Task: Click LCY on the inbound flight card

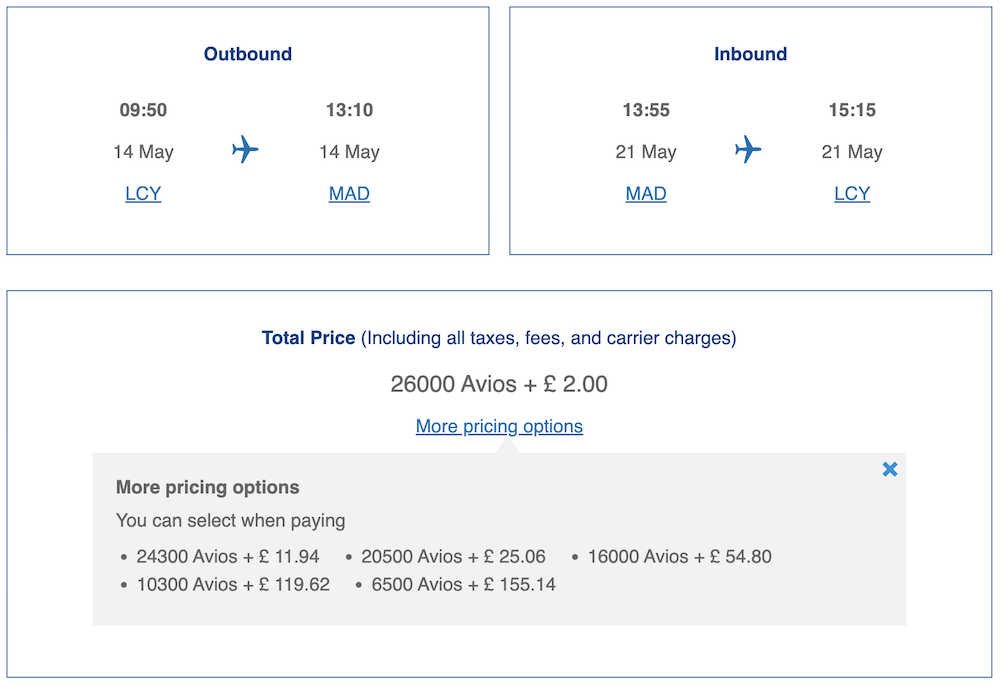Action: (x=851, y=193)
